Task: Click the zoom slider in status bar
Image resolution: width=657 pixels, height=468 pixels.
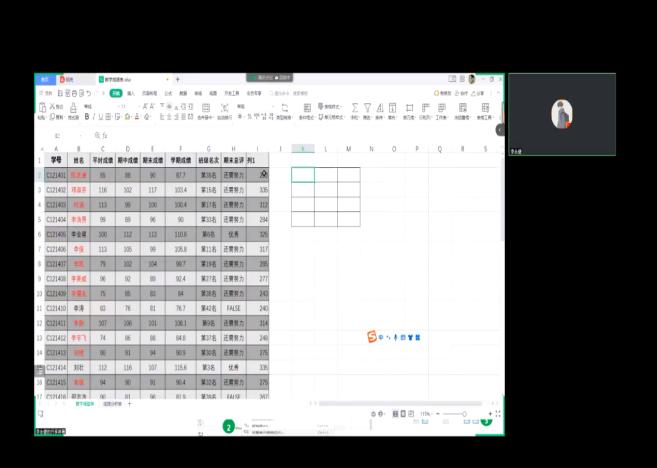Action: 455,413
